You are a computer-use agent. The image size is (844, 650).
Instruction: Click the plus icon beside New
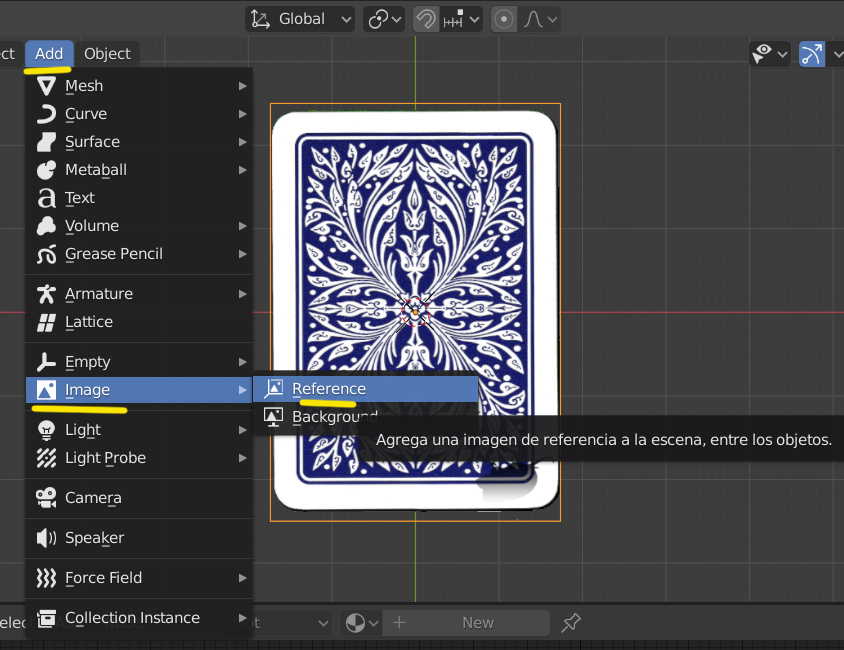(x=399, y=623)
